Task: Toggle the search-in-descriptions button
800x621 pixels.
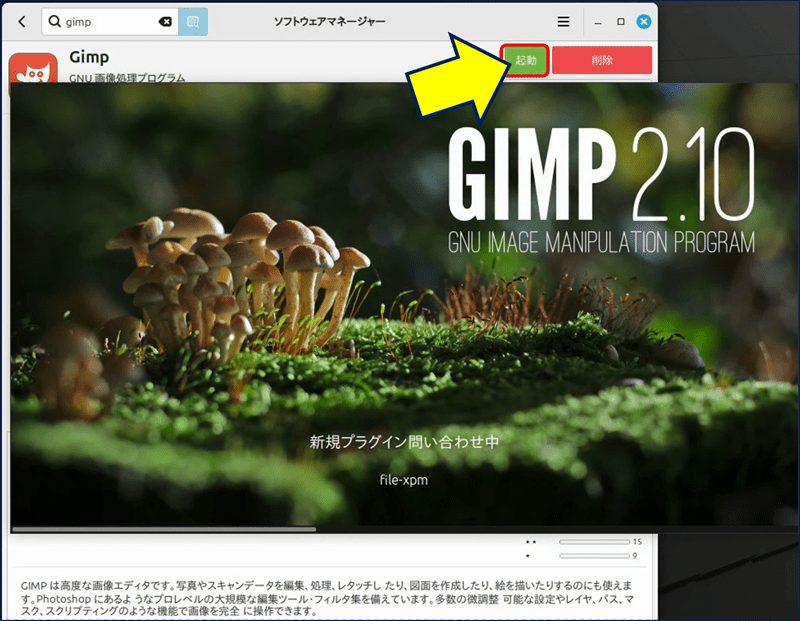Action: point(193,21)
